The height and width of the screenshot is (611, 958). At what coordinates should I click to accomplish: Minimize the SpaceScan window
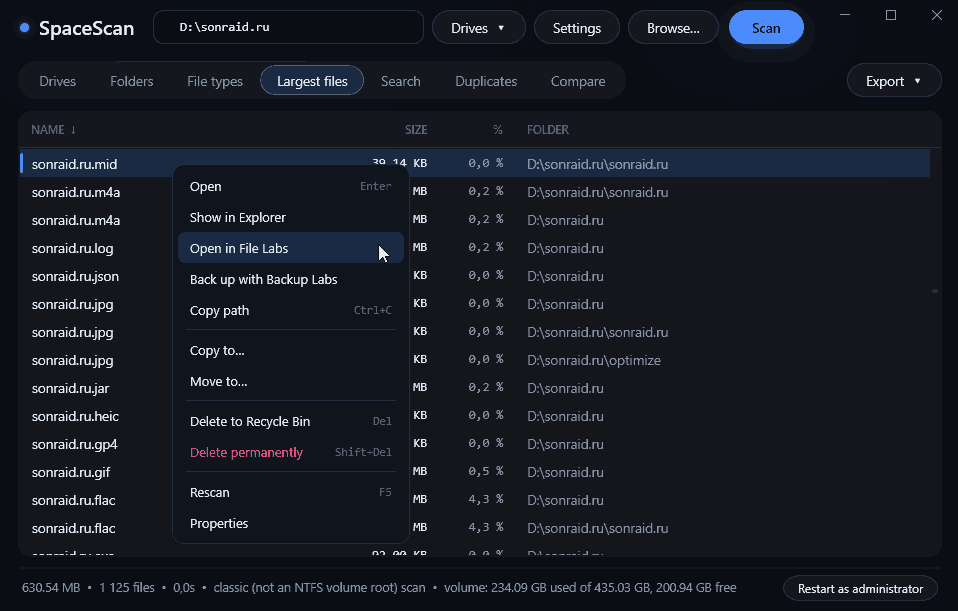tap(845, 15)
